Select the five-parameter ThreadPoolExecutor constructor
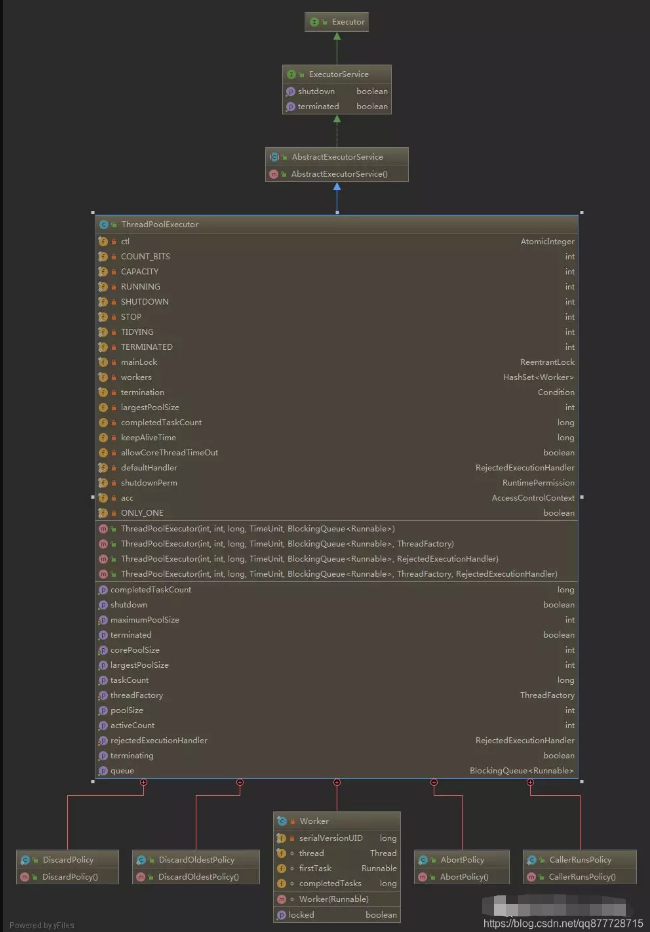This screenshot has height=932, width=650. pyautogui.click(x=258, y=528)
